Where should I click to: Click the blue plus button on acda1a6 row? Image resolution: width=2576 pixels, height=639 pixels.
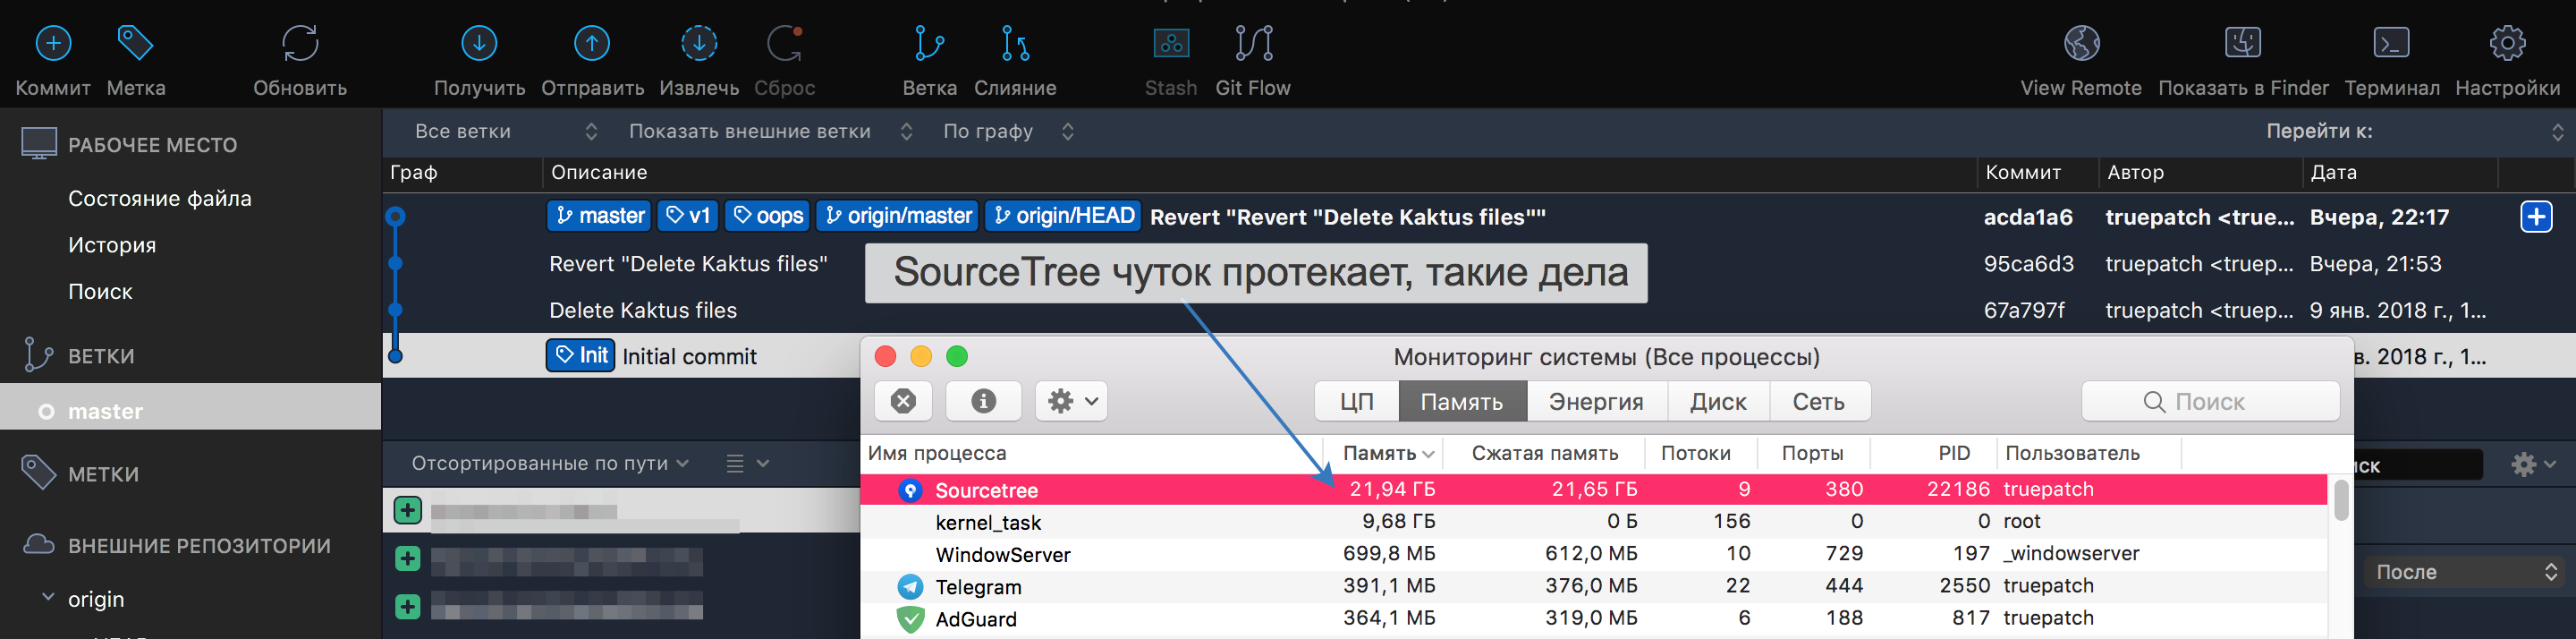2536,216
